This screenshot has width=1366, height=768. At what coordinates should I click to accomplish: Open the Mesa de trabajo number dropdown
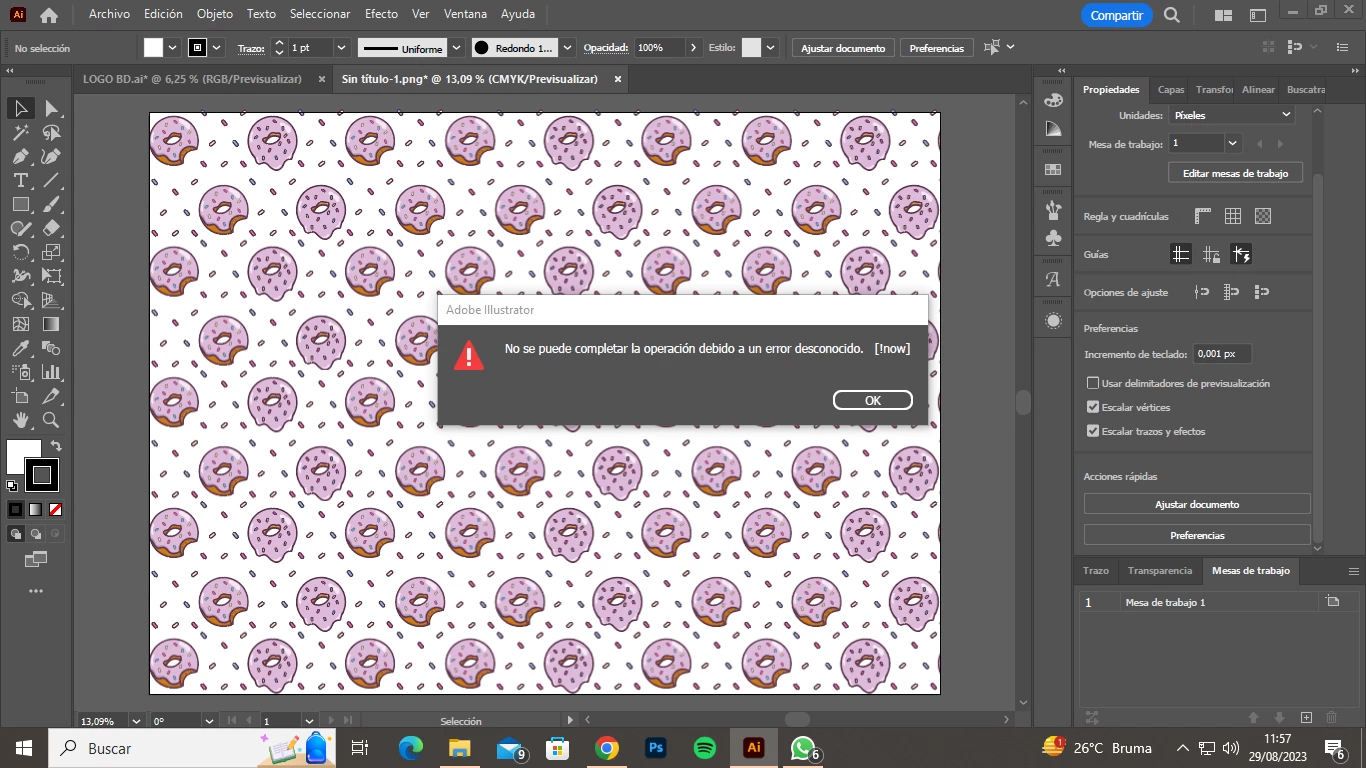coord(1233,144)
